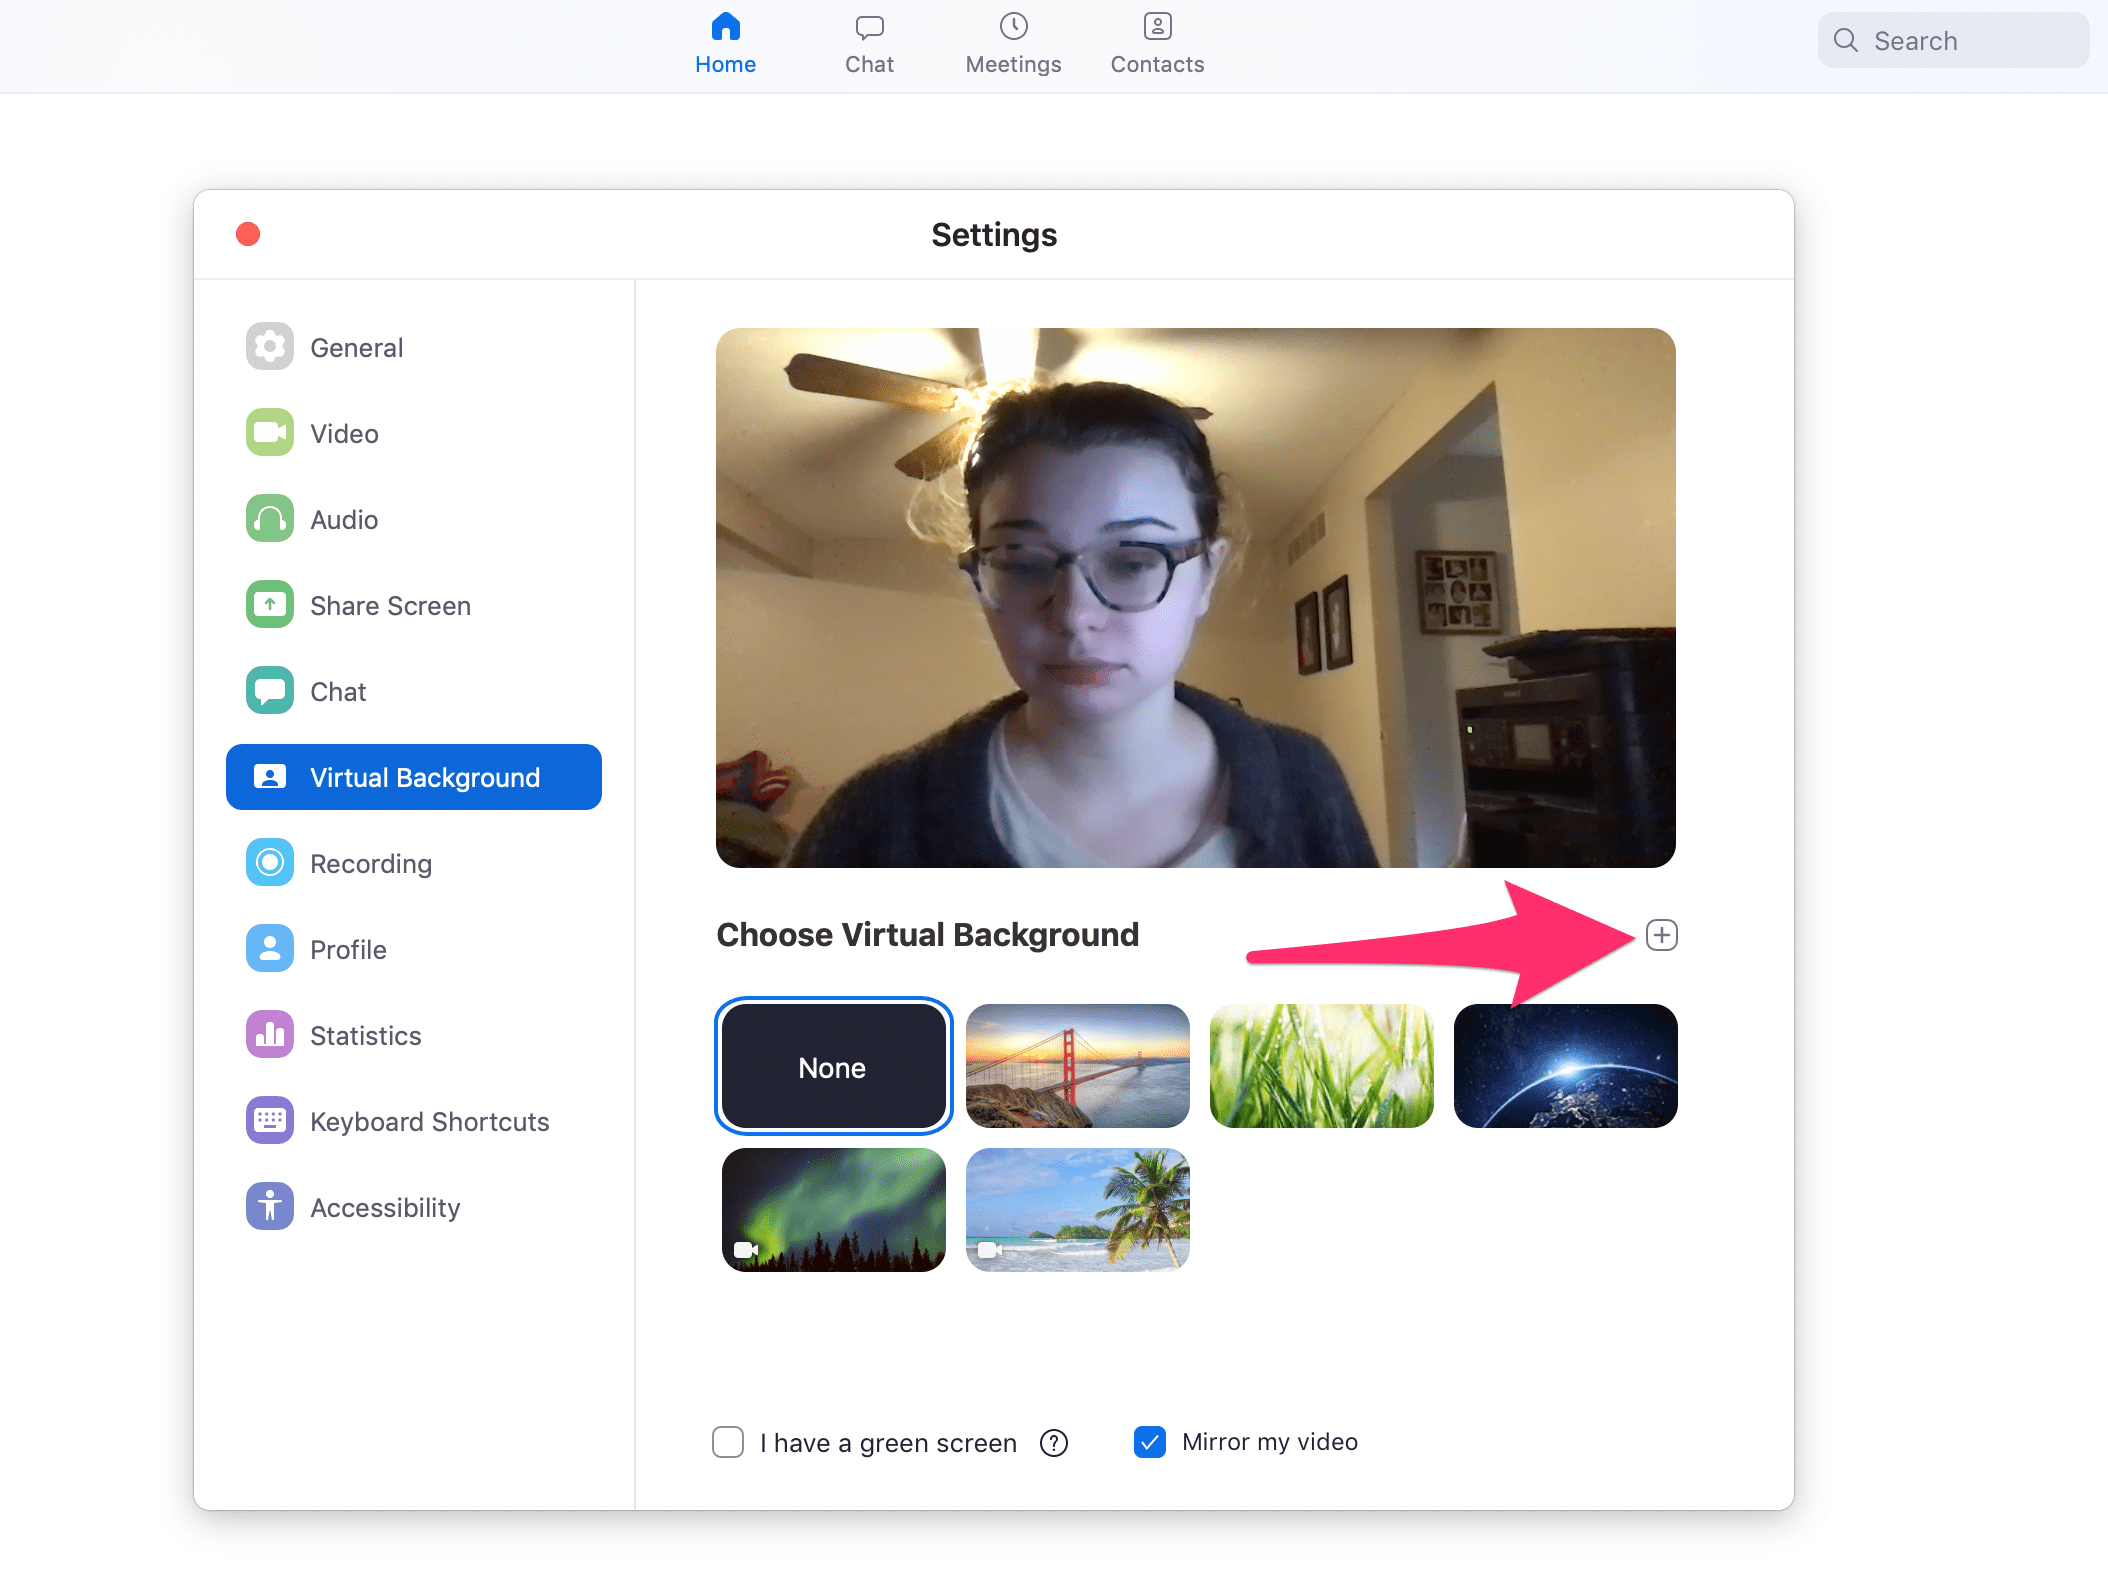Screen dimensions: 2108x1581
Task: Choose the Golden Gate Bridge background
Action: pyautogui.click(x=1078, y=1066)
